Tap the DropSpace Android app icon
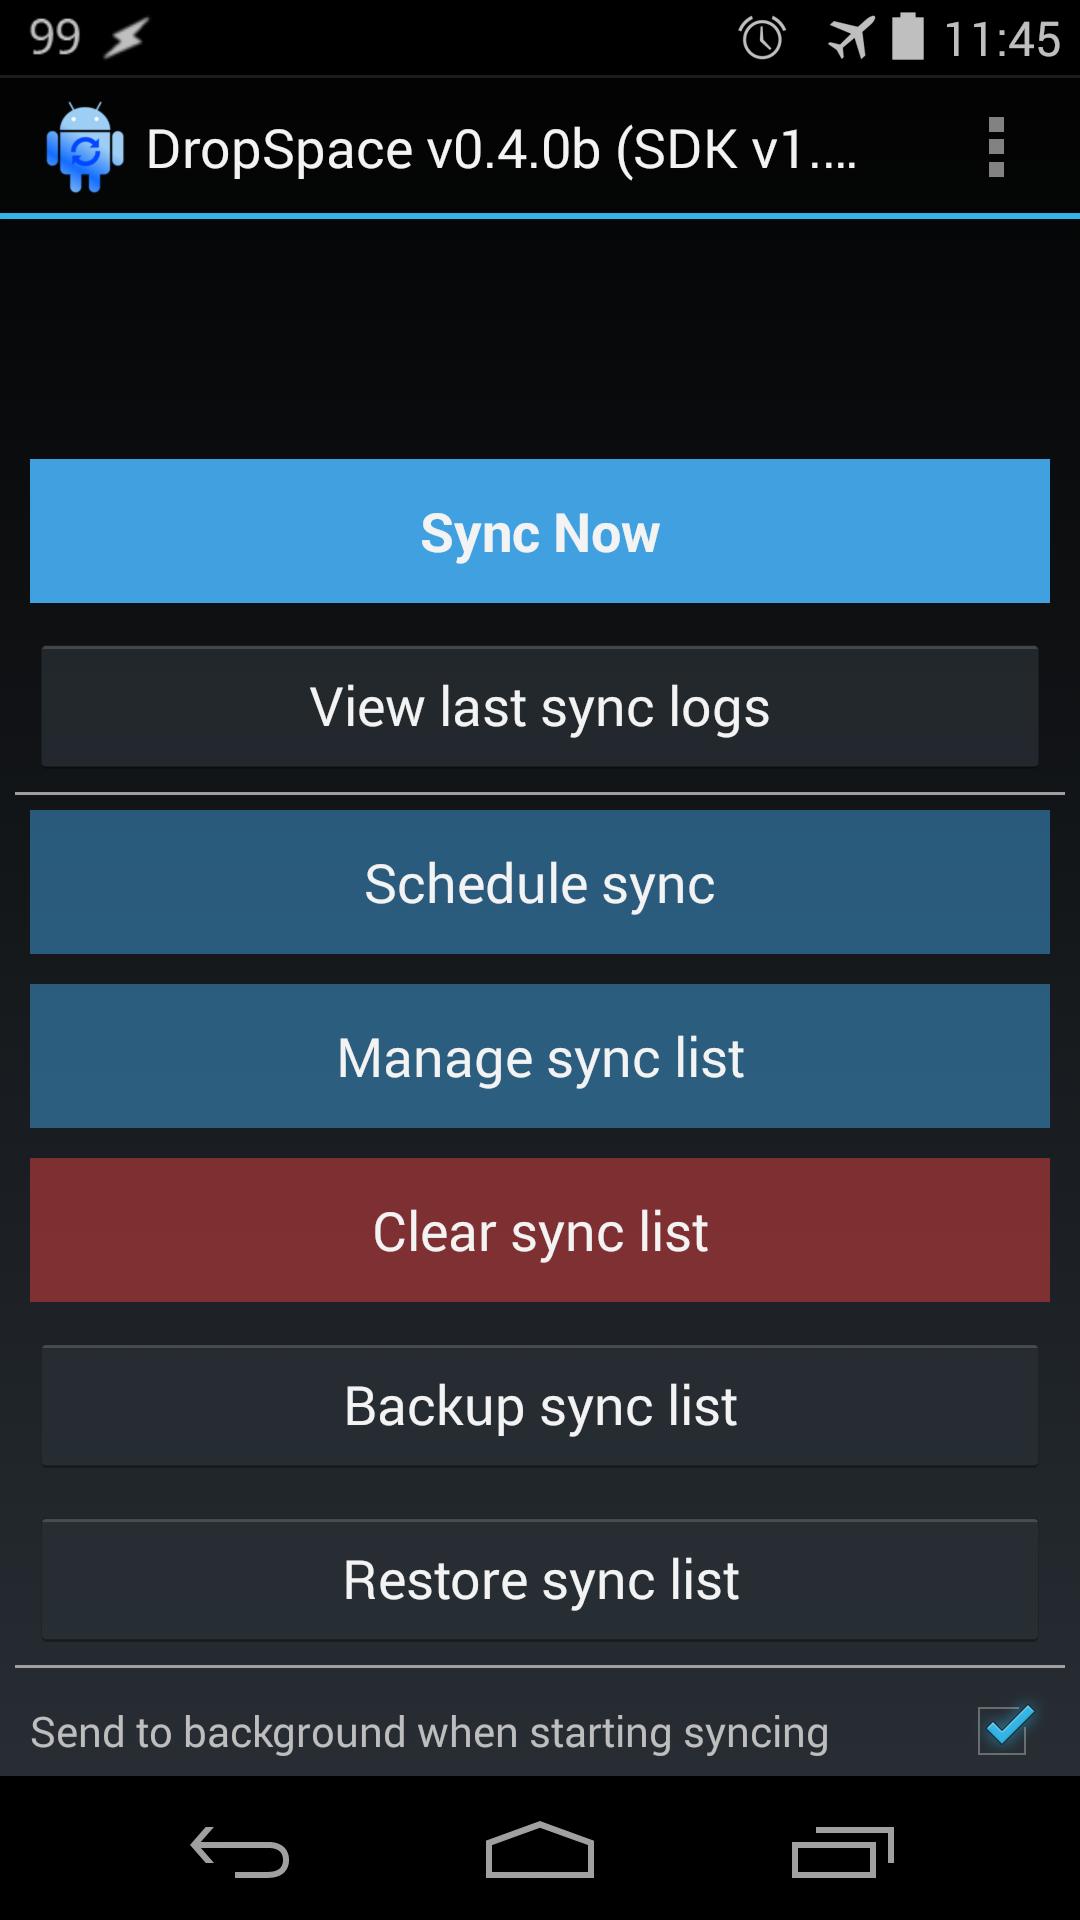Image resolution: width=1080 pixels, height=1920 pixels. (85, 148)
